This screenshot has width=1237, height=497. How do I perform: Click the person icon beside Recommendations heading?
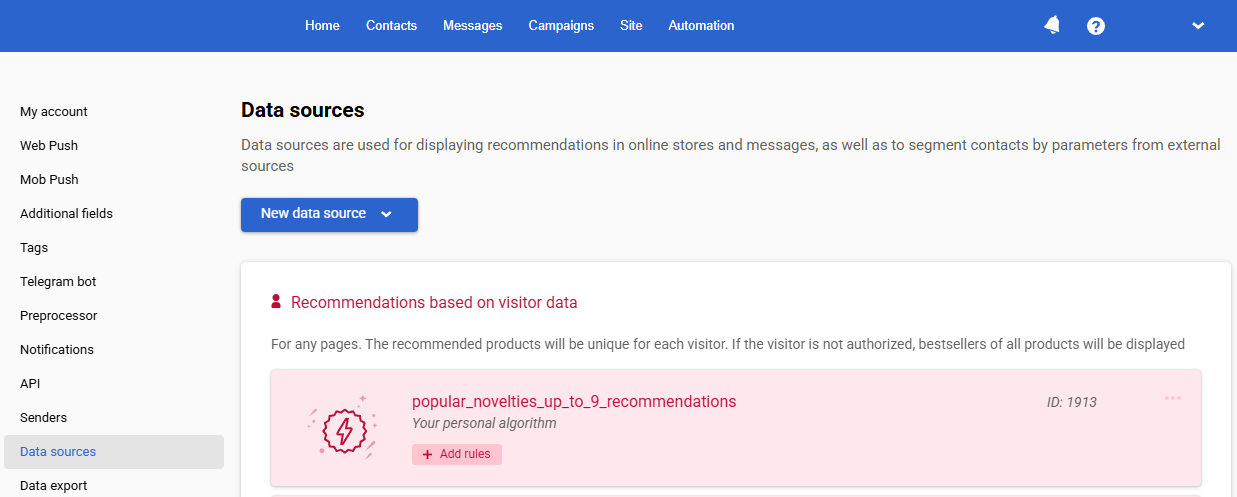point(277,301)
